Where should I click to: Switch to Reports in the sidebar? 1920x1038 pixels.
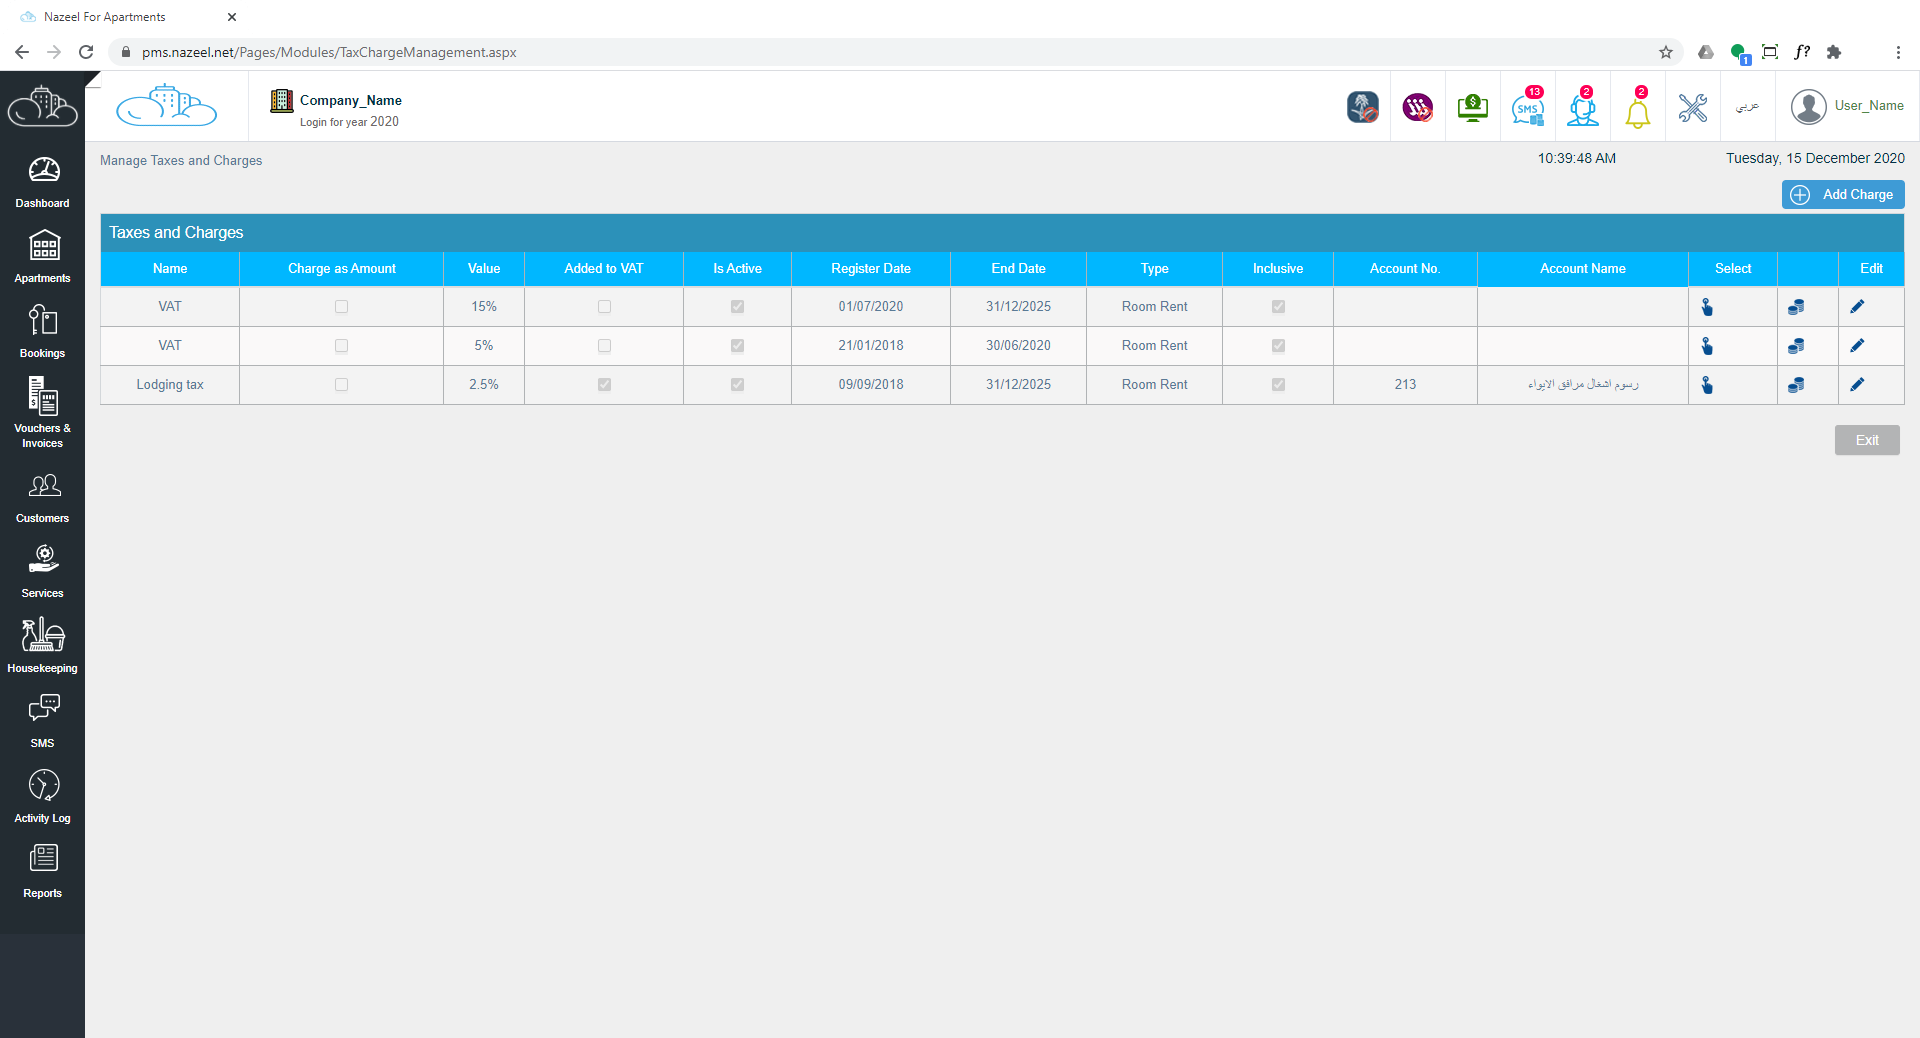tap(42, 868)
